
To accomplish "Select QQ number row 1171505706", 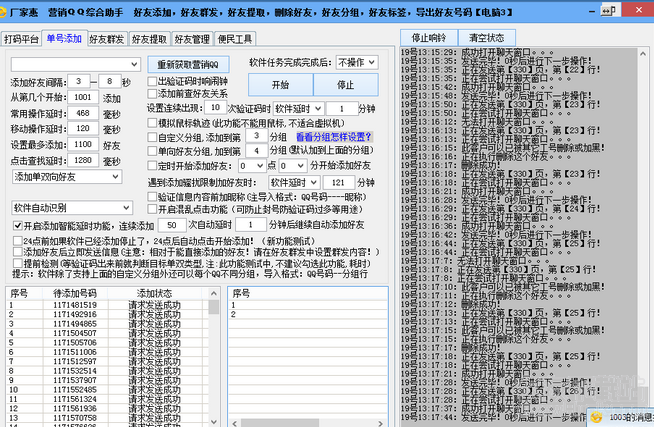I will tap(107, 342).
